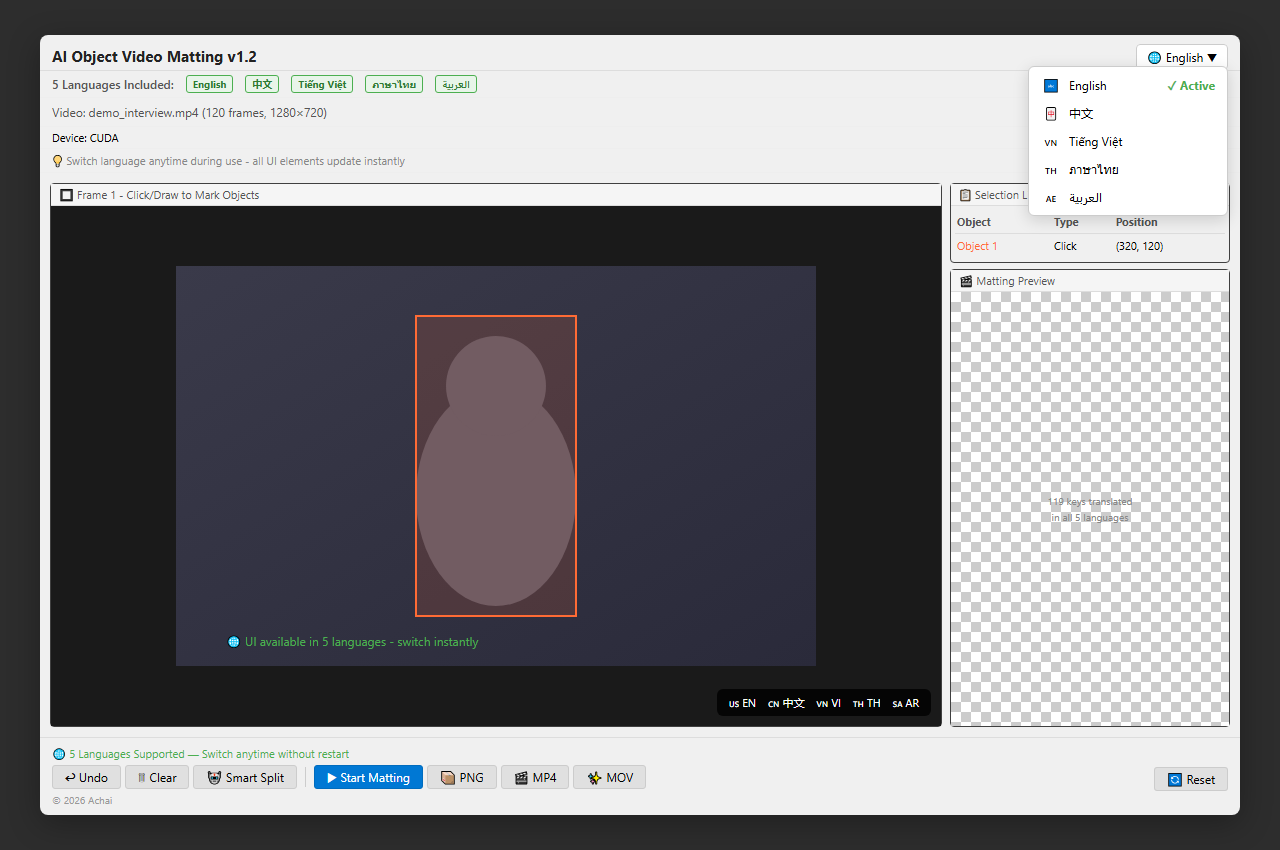Open the English language dropdown

(x=1182, y=58)
